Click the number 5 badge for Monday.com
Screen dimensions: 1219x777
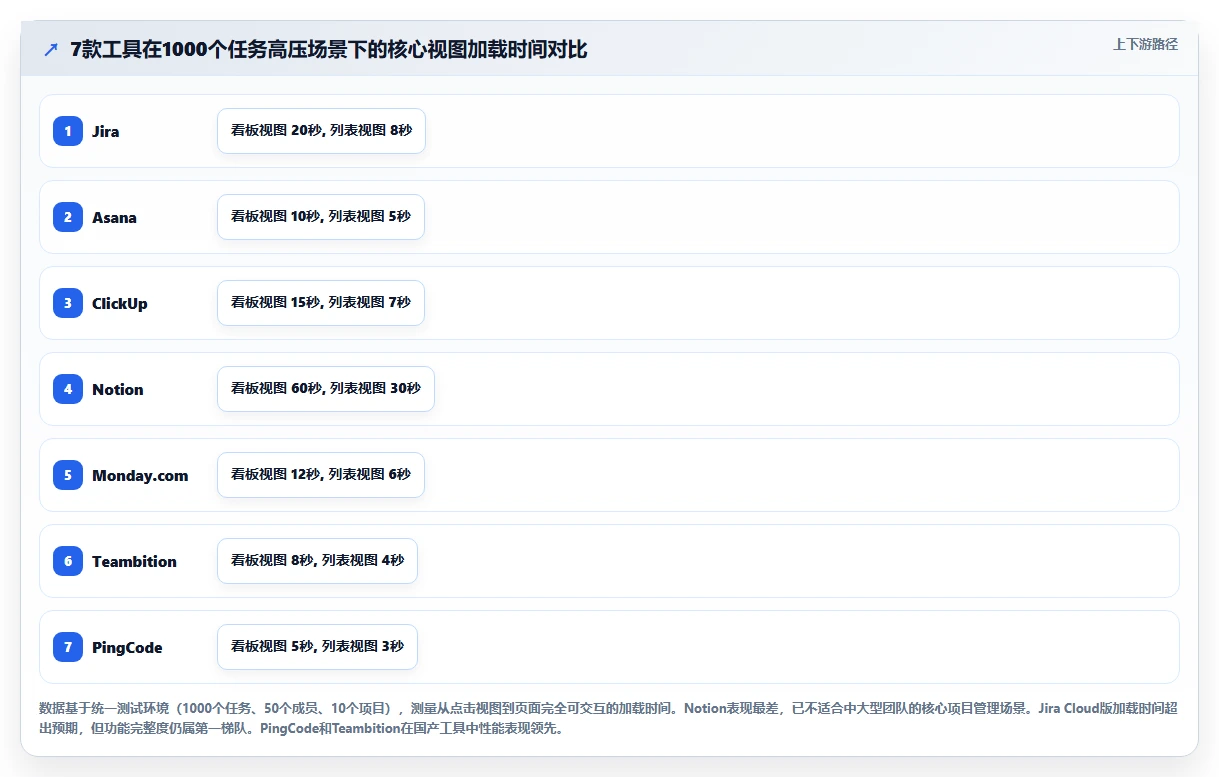[68, 475]
